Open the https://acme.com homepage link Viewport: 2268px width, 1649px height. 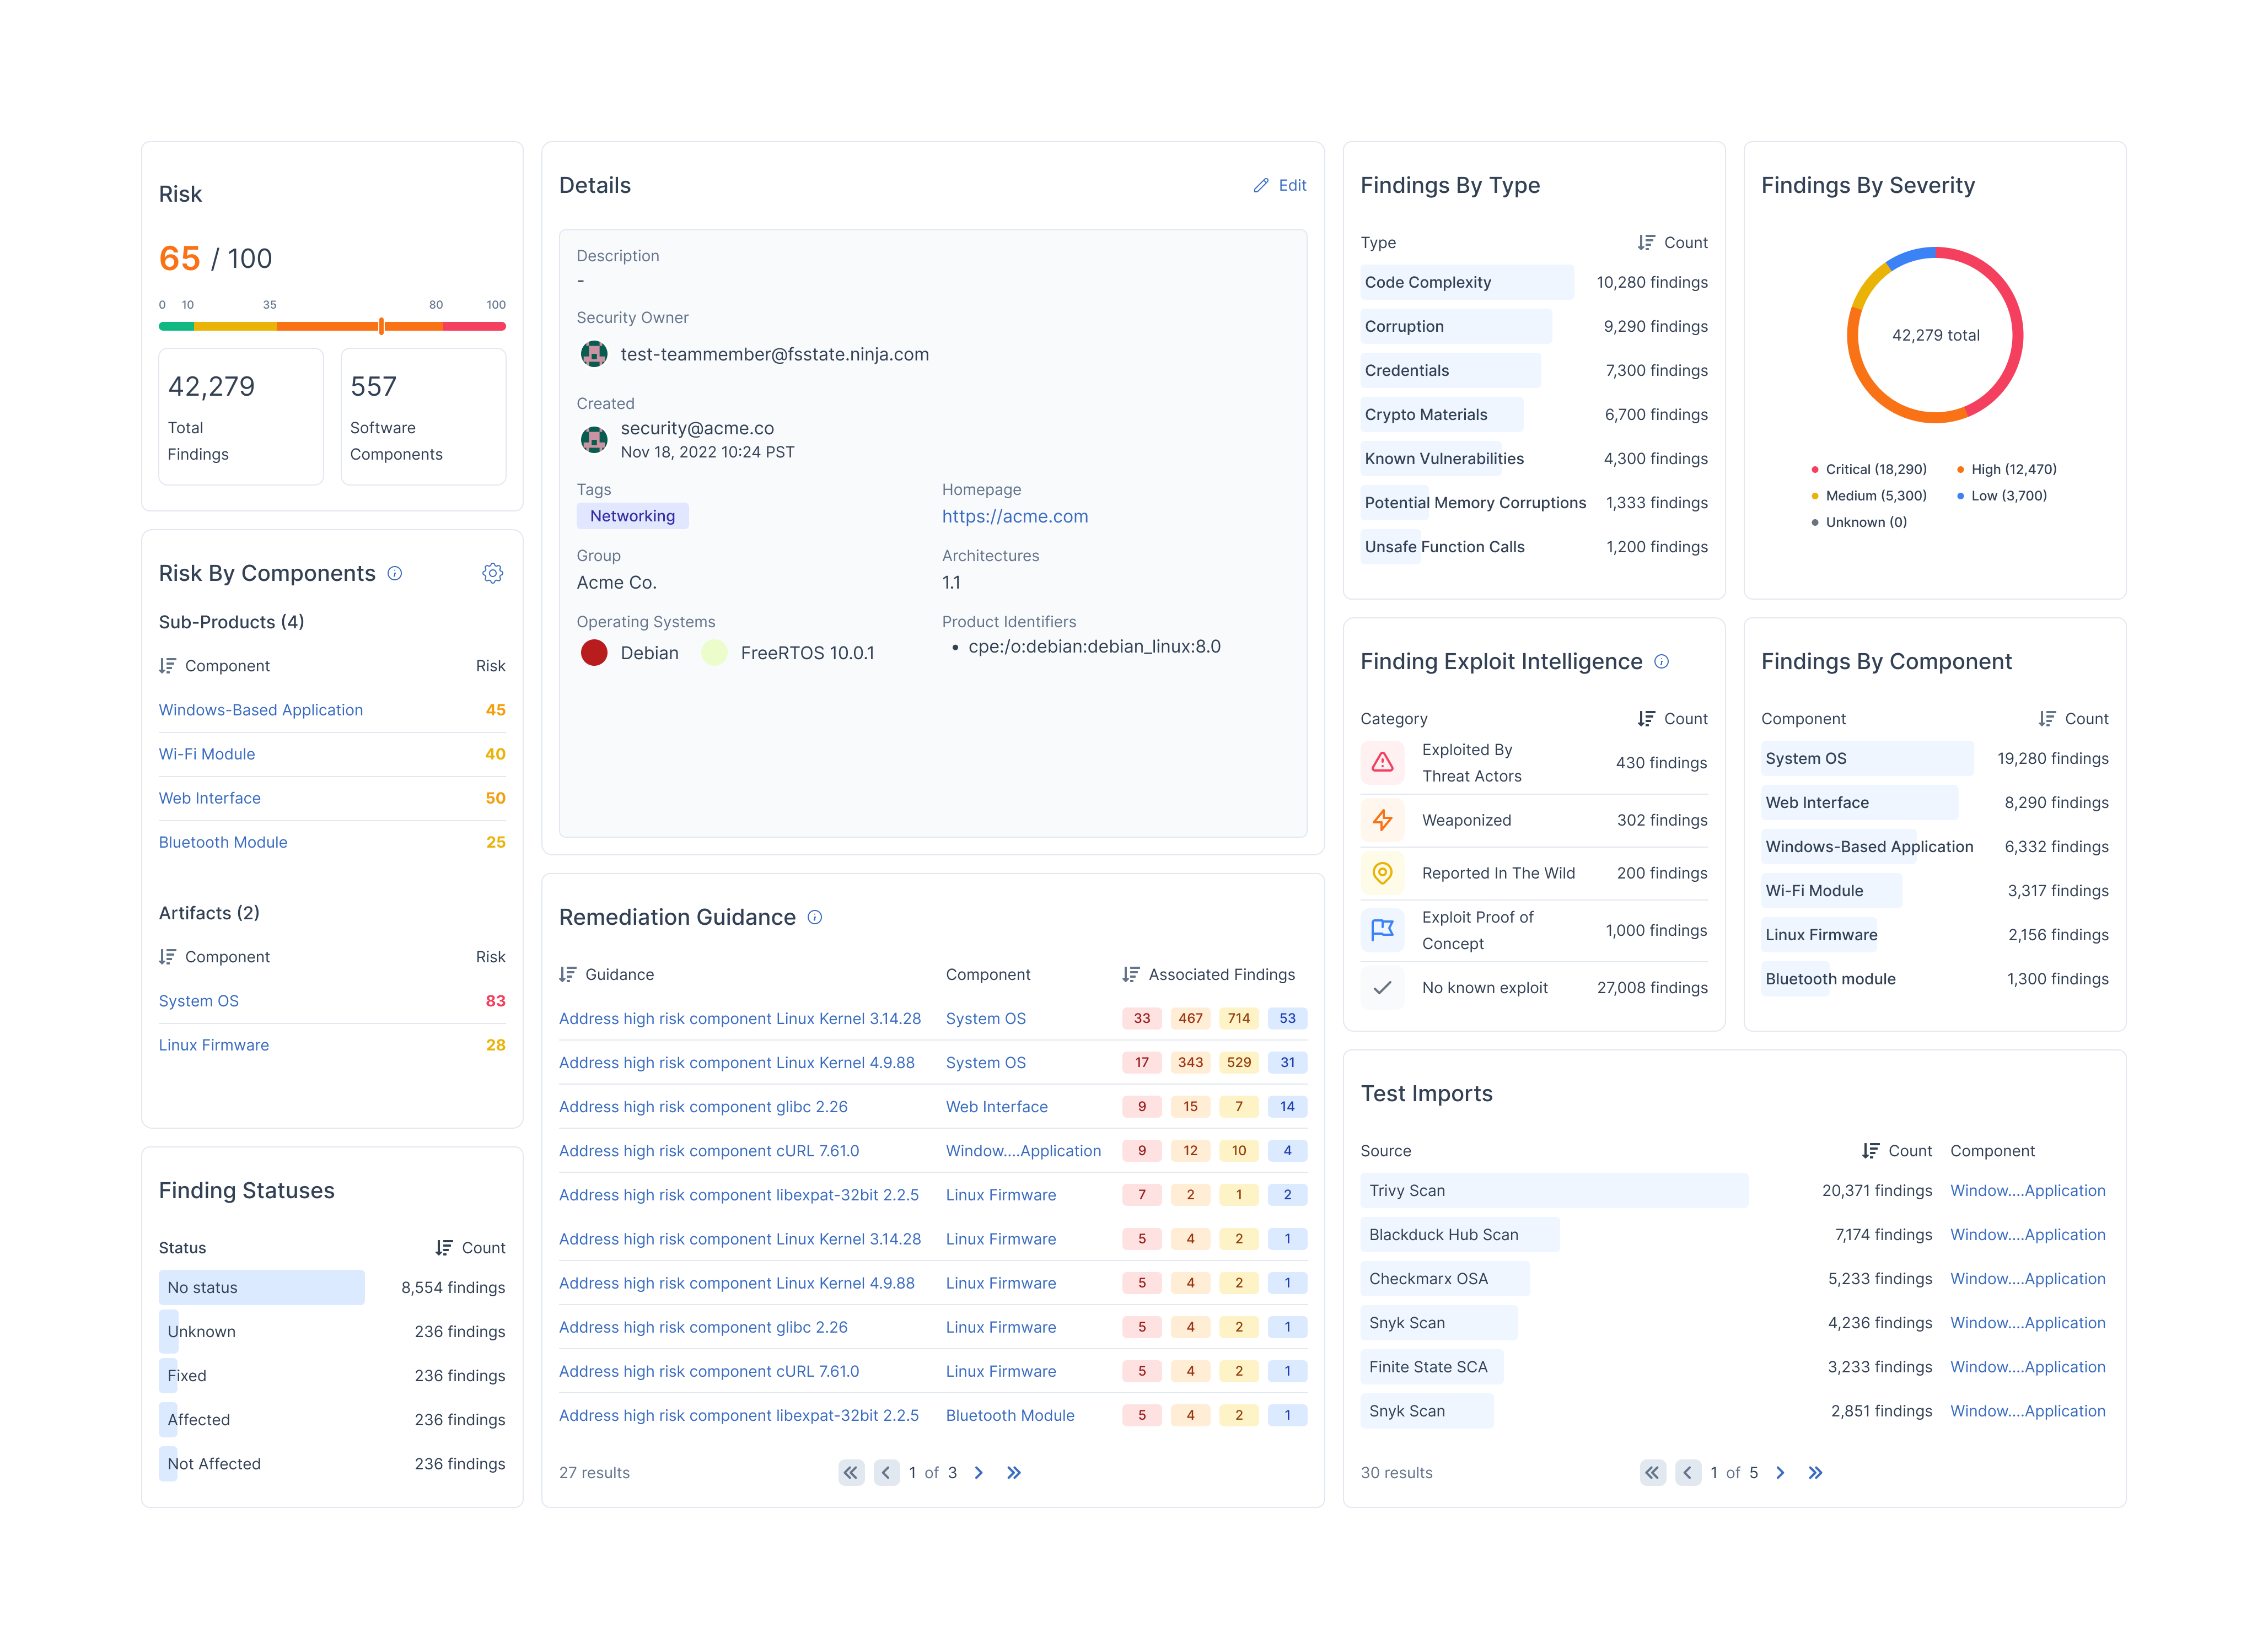click(1014, 516)
